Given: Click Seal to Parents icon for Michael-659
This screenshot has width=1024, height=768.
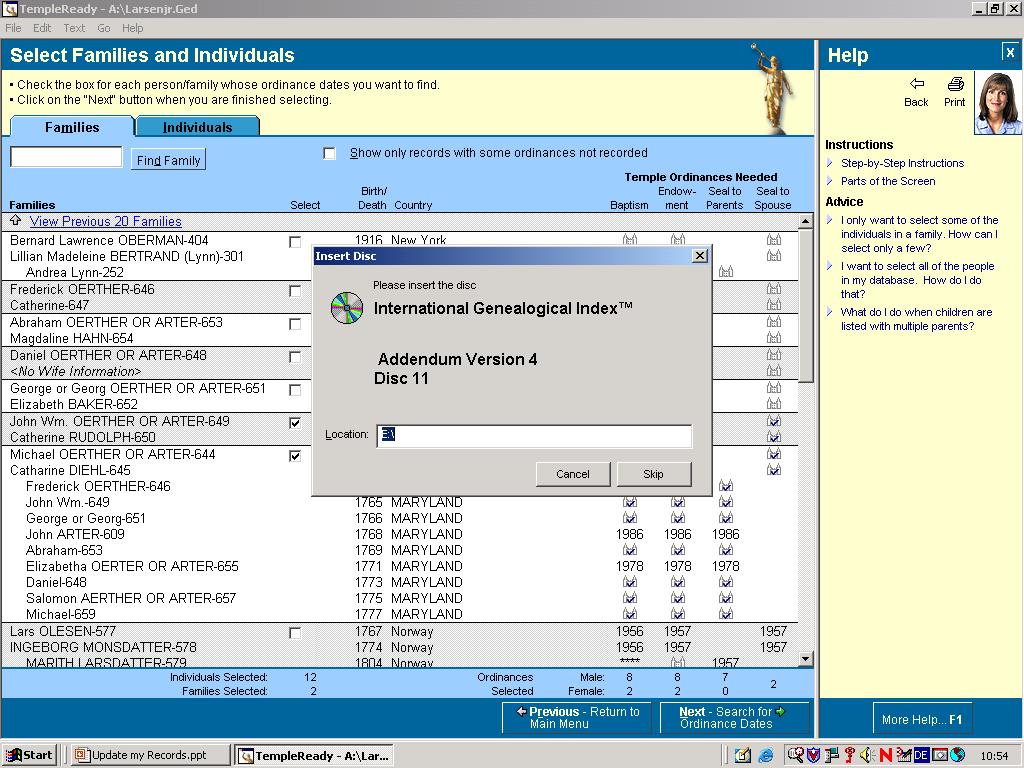Looking at the screenshot, I should point(726,614).
